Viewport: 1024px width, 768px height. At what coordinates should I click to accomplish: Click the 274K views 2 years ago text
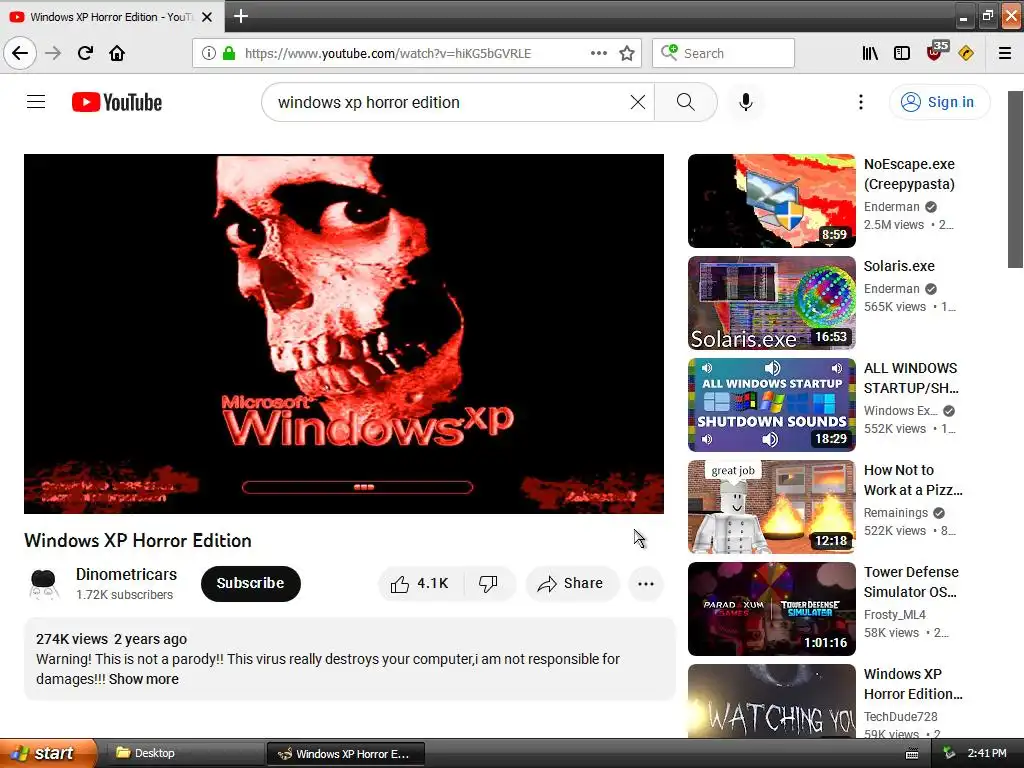pos(111,639)
